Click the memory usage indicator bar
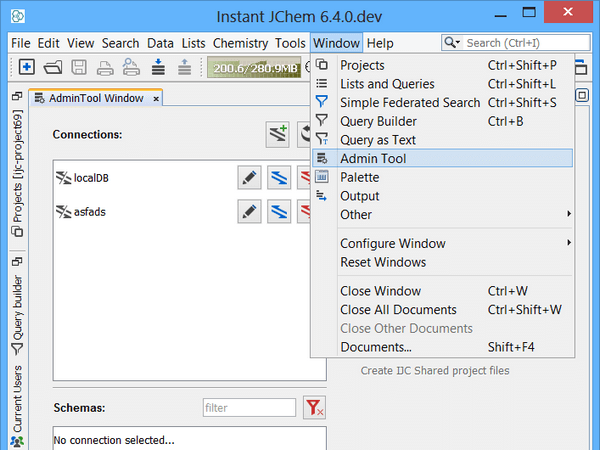 point(253,67)
